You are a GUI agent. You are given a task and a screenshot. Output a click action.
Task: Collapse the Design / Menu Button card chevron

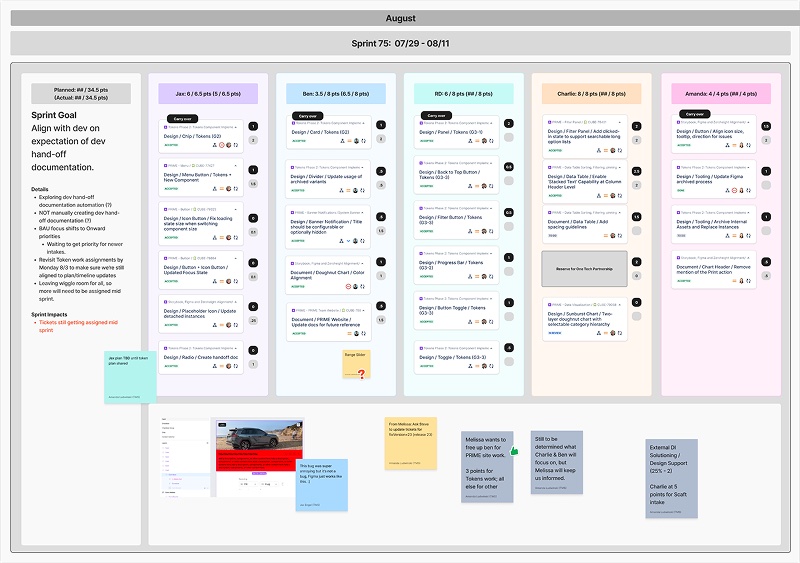(x=236, y=166)
